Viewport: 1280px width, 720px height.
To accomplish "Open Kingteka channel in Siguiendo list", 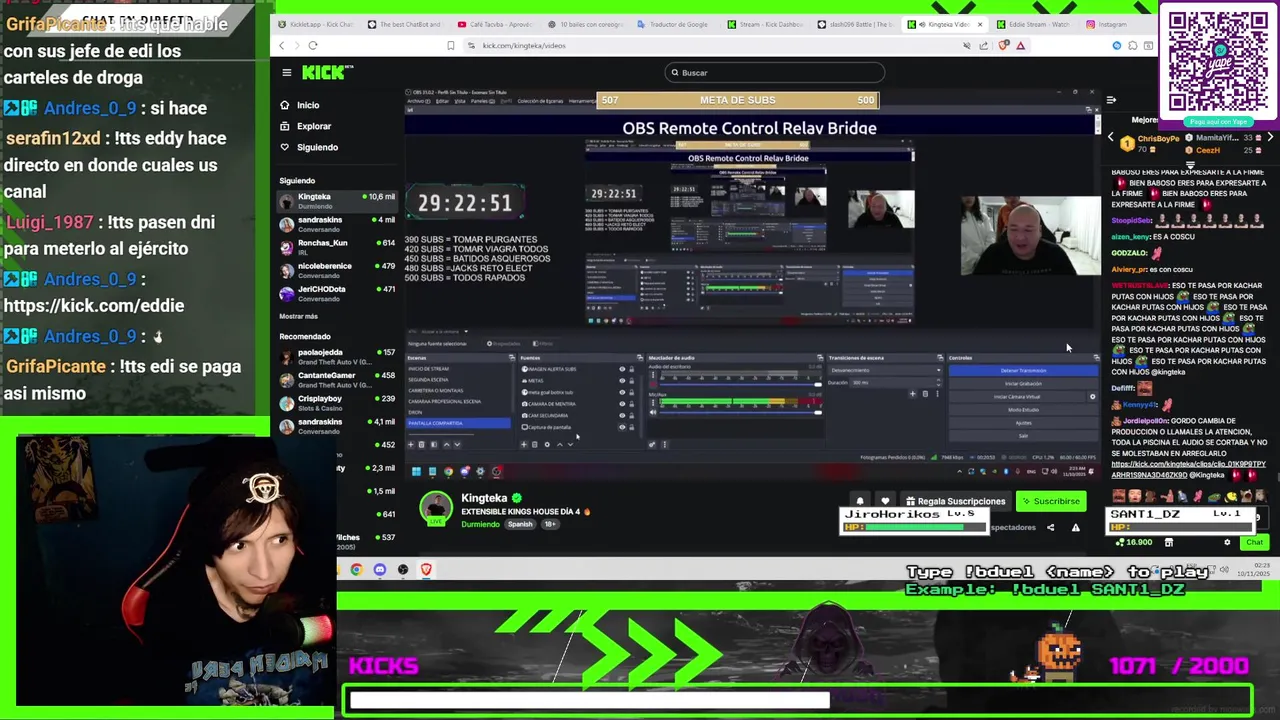I will coord(337,201).
